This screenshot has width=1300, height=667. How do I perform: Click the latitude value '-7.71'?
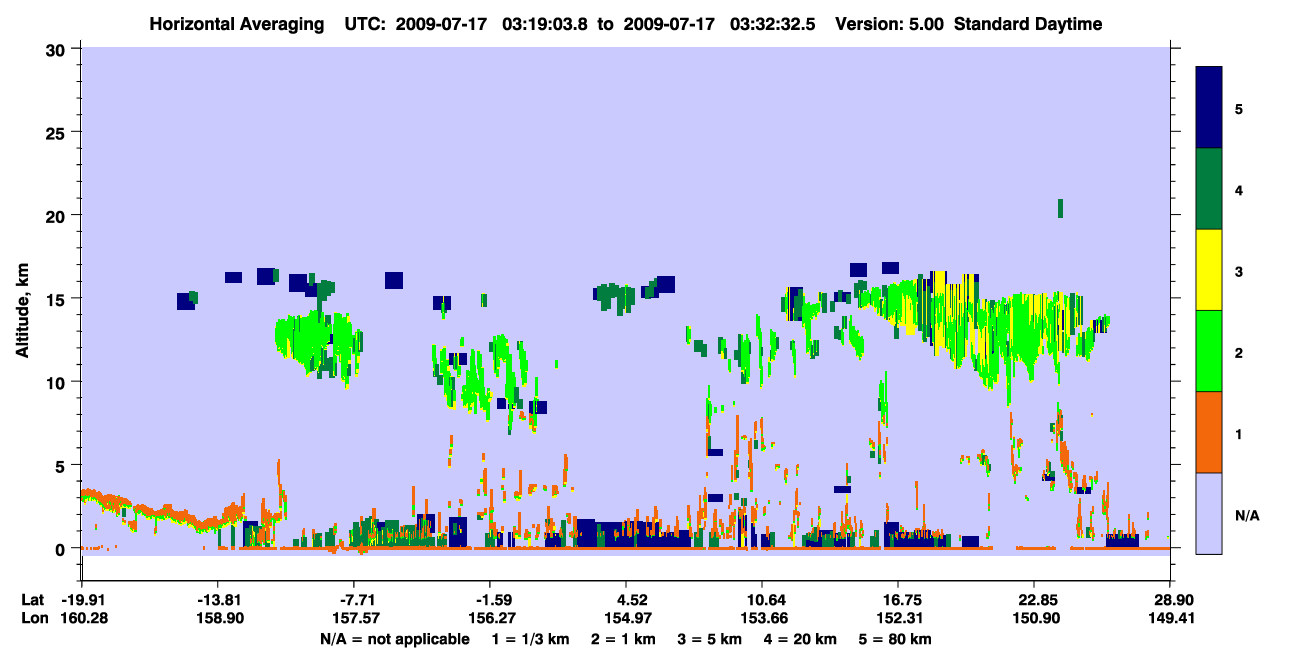click(x=354, y=600)
